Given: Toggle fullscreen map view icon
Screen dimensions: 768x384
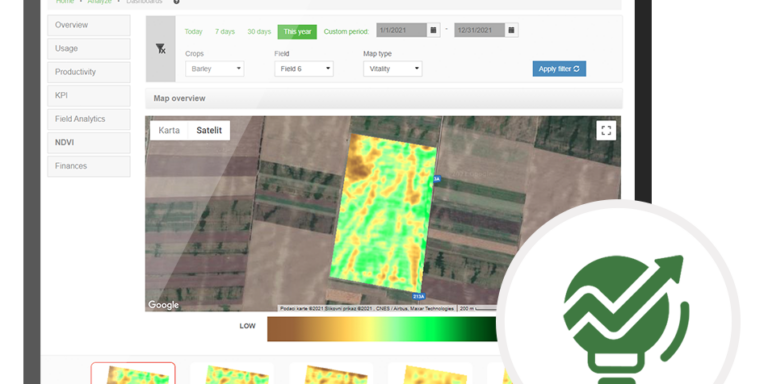Looking at the screenshot, I should click(x=606, y=130).
